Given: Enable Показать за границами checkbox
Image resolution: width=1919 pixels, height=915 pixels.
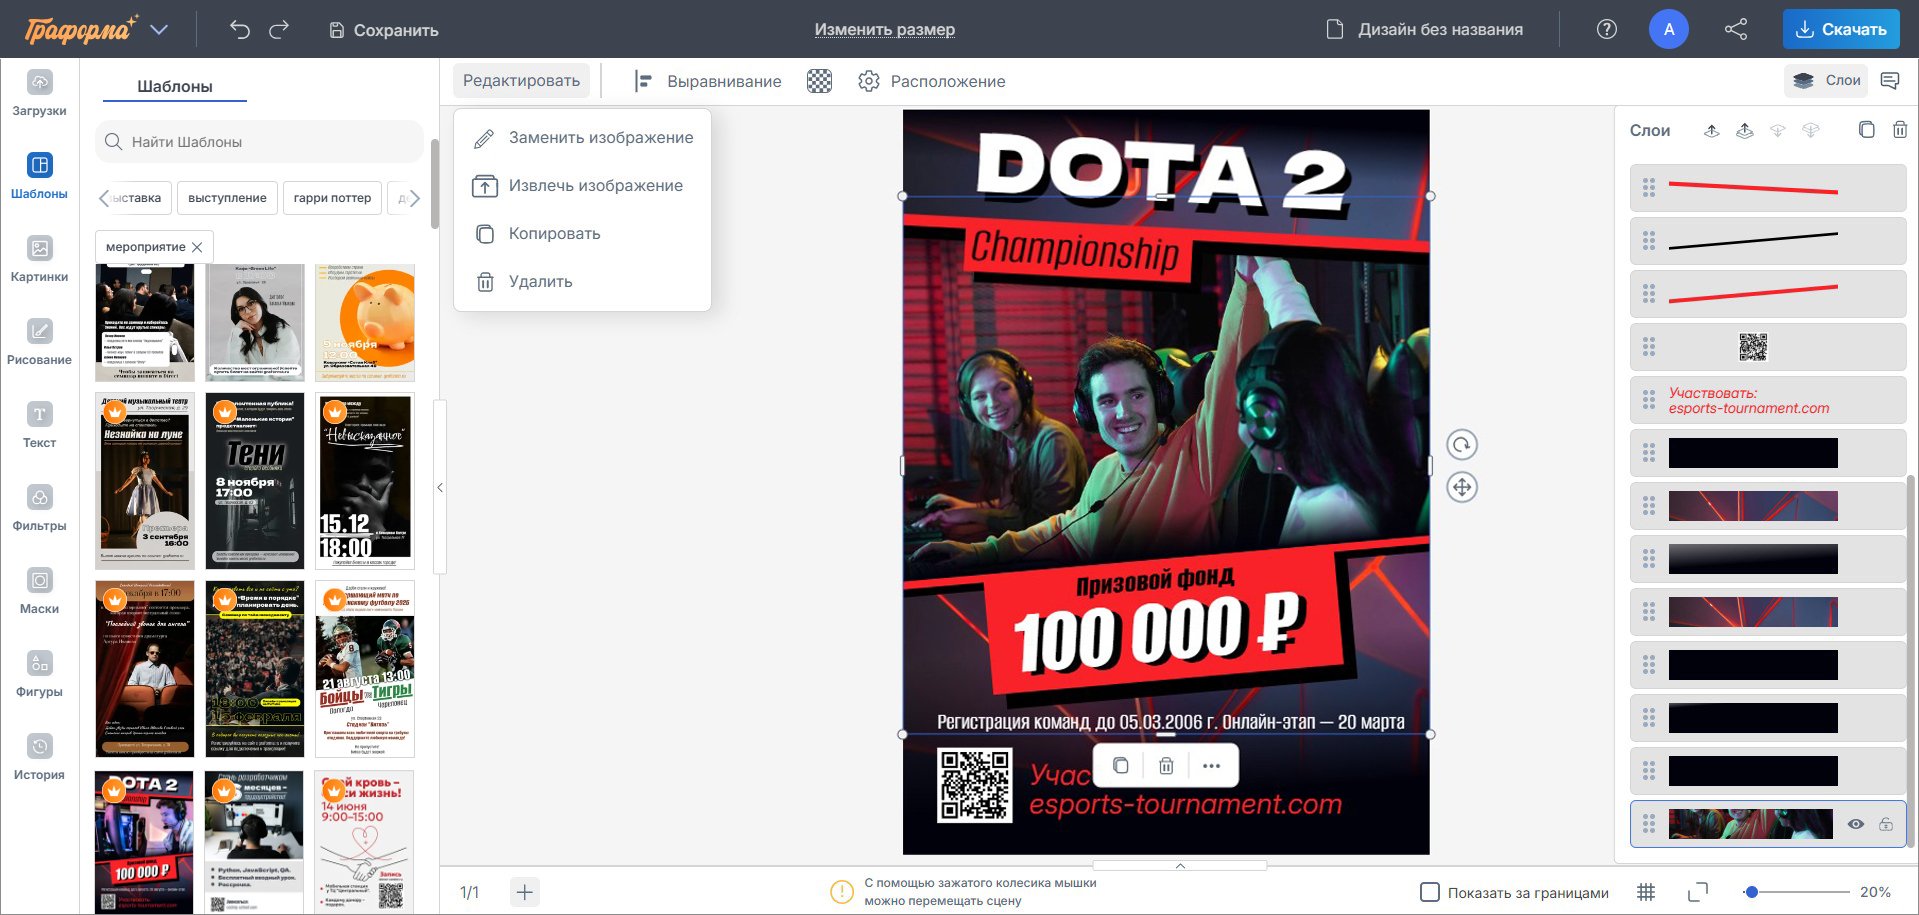Looking at the screenshot, I should click(x=1430, y=892).
